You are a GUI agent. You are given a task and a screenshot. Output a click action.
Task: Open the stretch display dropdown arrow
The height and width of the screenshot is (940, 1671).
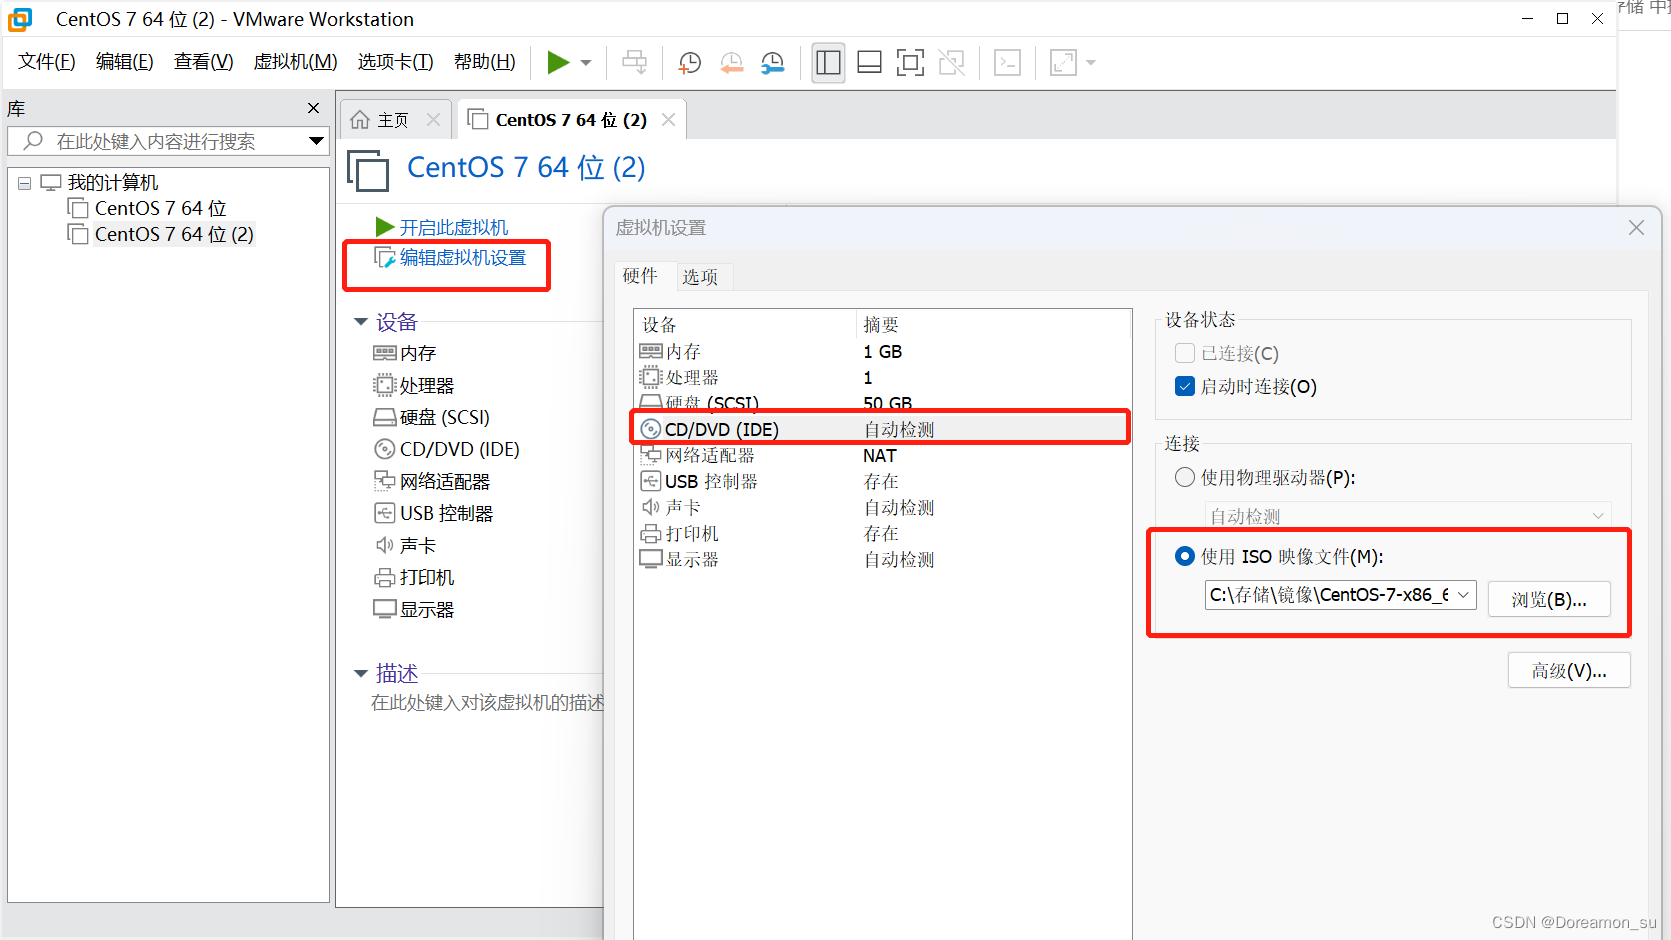(x=1091, y=63)
